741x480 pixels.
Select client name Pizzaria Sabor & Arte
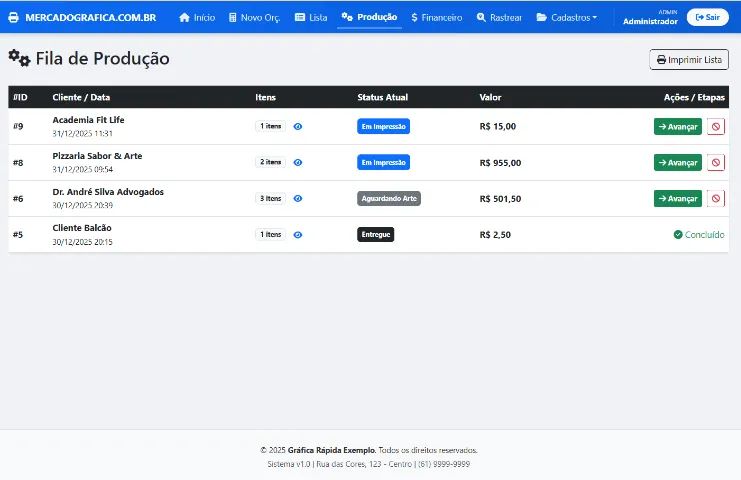[97, 156]
